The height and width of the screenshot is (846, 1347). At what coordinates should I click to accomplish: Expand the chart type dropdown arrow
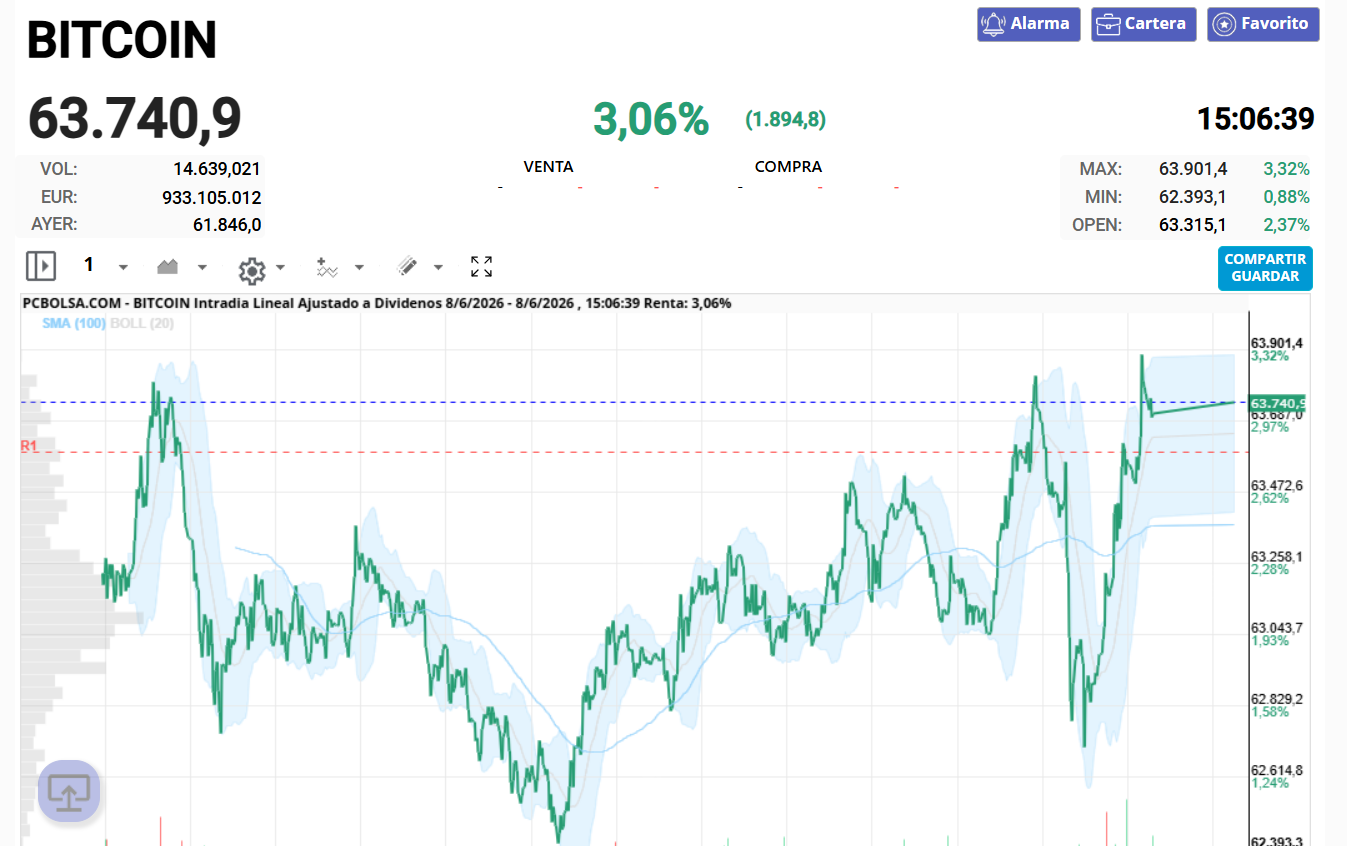click(x=202, y=268)
